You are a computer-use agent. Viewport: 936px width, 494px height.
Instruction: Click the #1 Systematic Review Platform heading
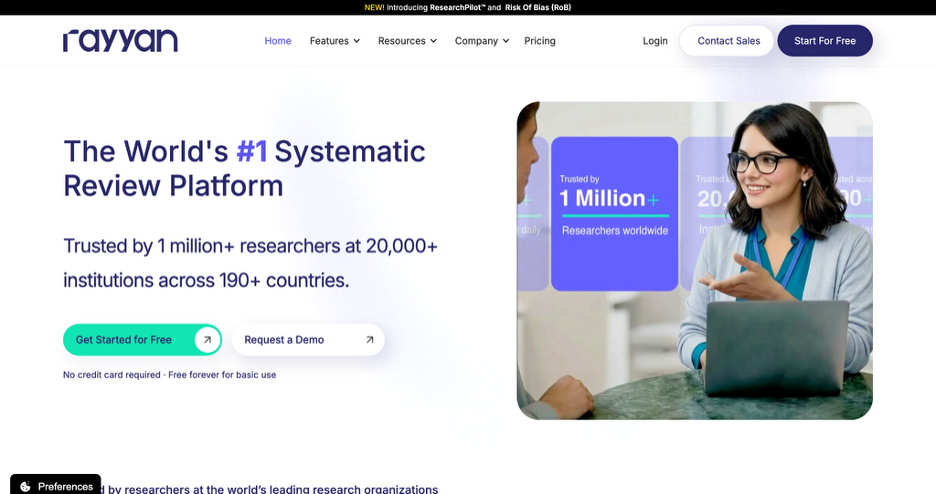(244, 168)
